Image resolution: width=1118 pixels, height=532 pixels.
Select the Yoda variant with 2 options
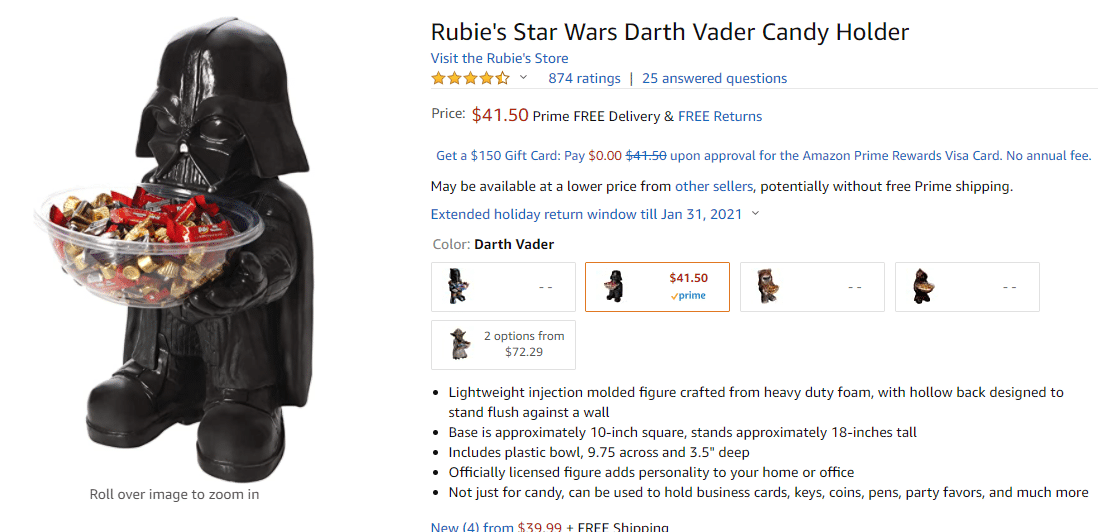pyautogui.click(x=503, y=345)
